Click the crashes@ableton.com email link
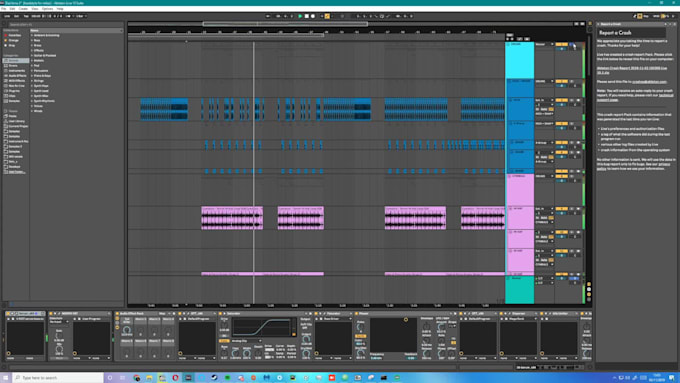This screenshot has width=680, height=383. (649, 82)
